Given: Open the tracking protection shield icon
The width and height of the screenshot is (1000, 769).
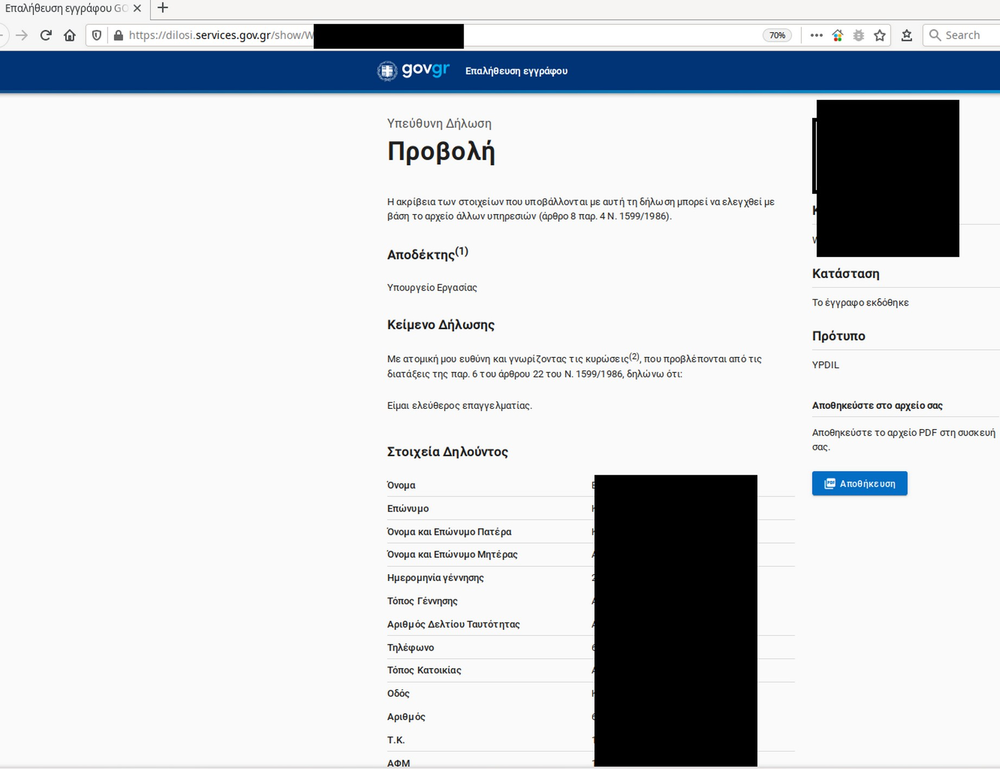Looking at the screenshot, I should click(x=97, y=35).
